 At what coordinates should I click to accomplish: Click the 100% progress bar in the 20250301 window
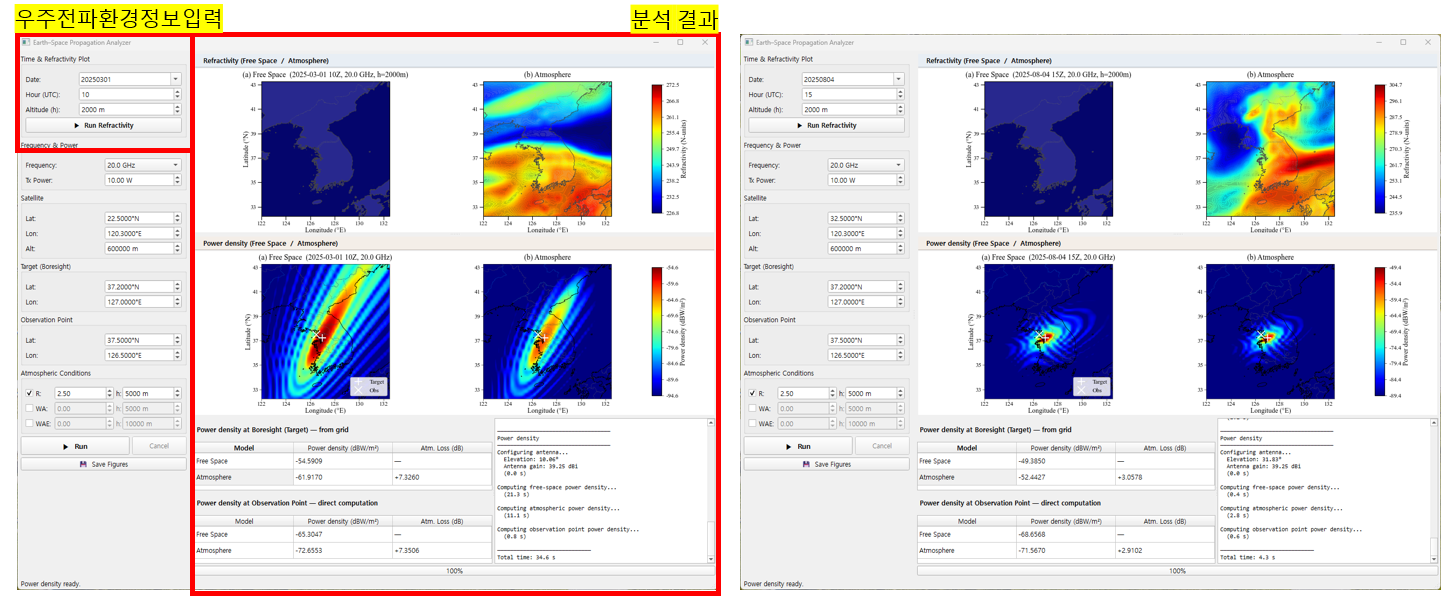point(454,570)
